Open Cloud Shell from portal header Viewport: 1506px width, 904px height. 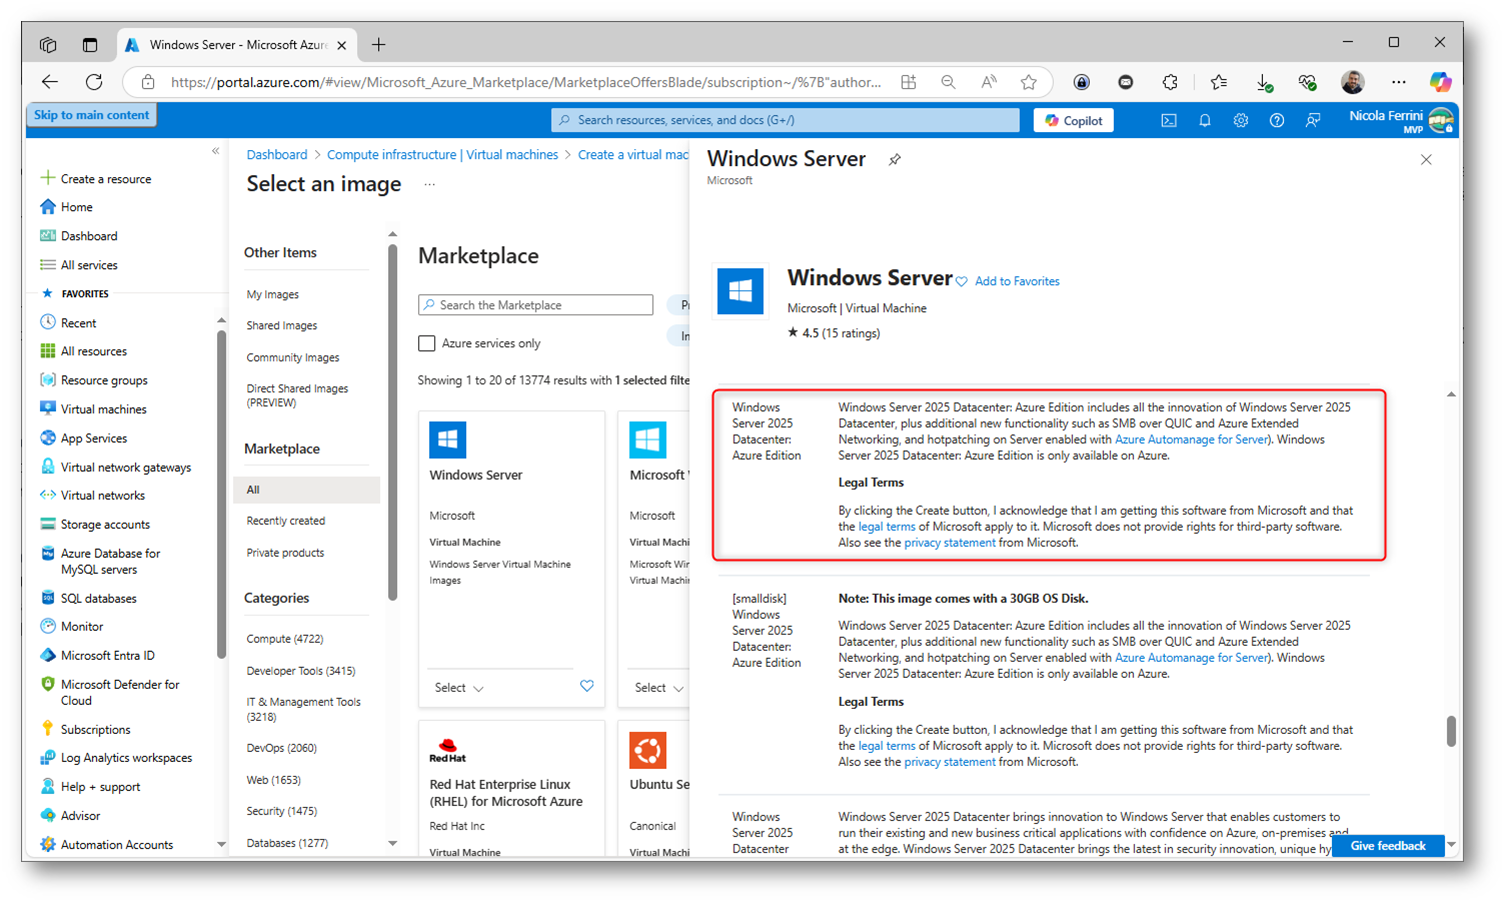(1168, 120)
